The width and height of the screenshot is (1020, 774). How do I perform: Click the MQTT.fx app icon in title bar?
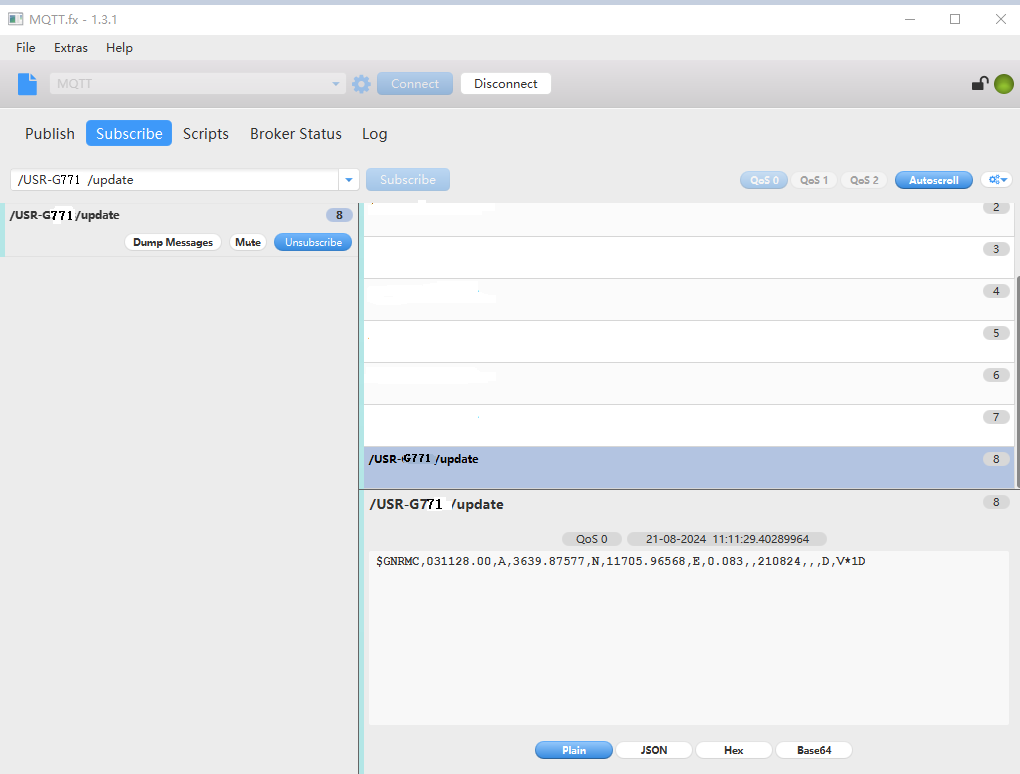click(16, 19)
